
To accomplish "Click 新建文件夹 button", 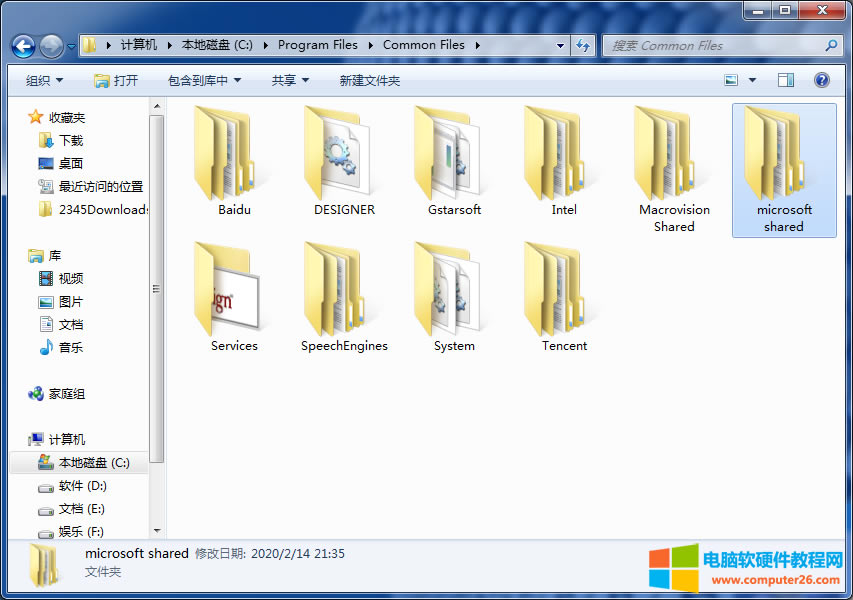I will pos(369,81).
